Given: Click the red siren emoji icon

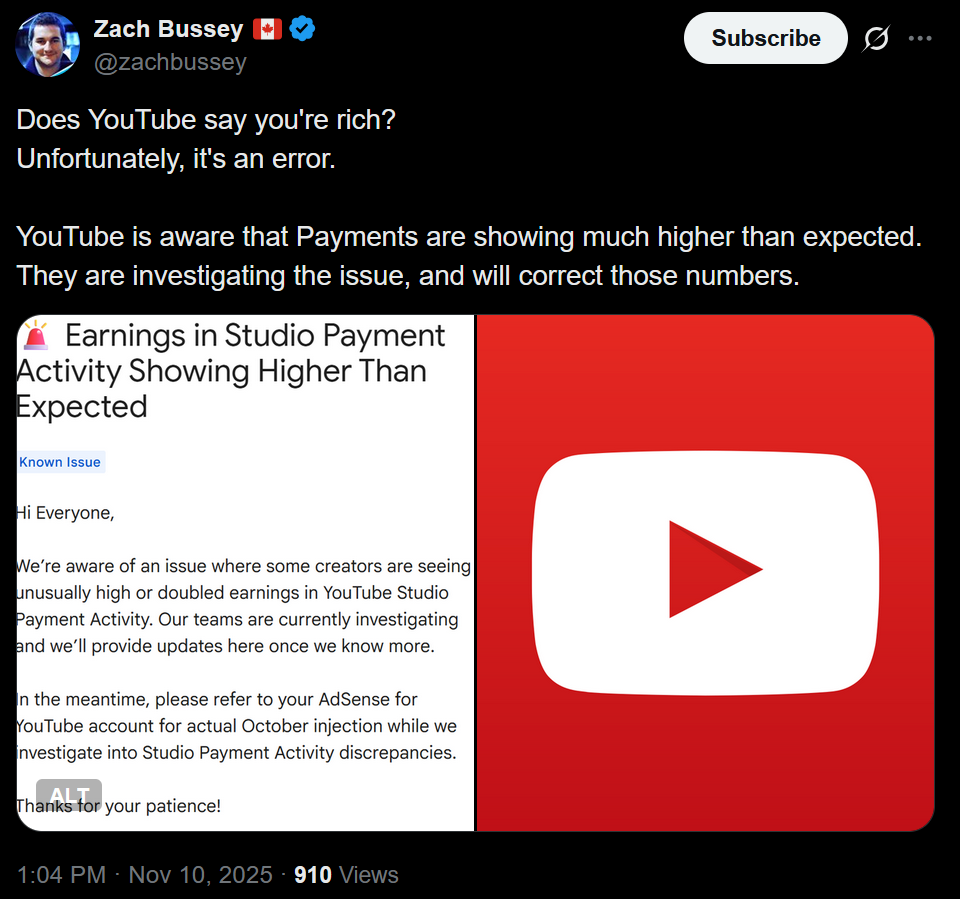Looking at the screenshot, I should pyautogui.click(x=36, y=335).
